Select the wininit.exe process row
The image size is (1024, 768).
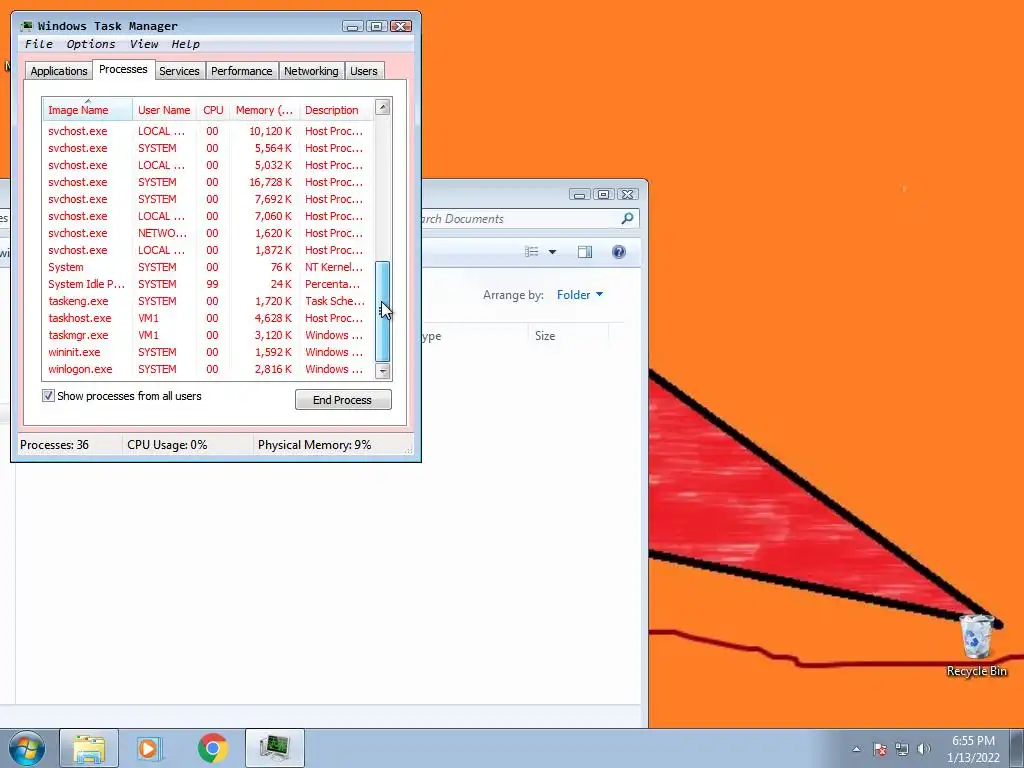pos(208,352)
